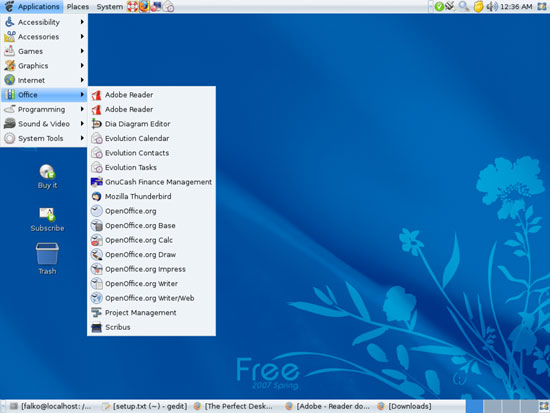The width and height of the screenshot is (550, 413).
Task: Click the search magnifier icon in tray
Action: [464, 6]
